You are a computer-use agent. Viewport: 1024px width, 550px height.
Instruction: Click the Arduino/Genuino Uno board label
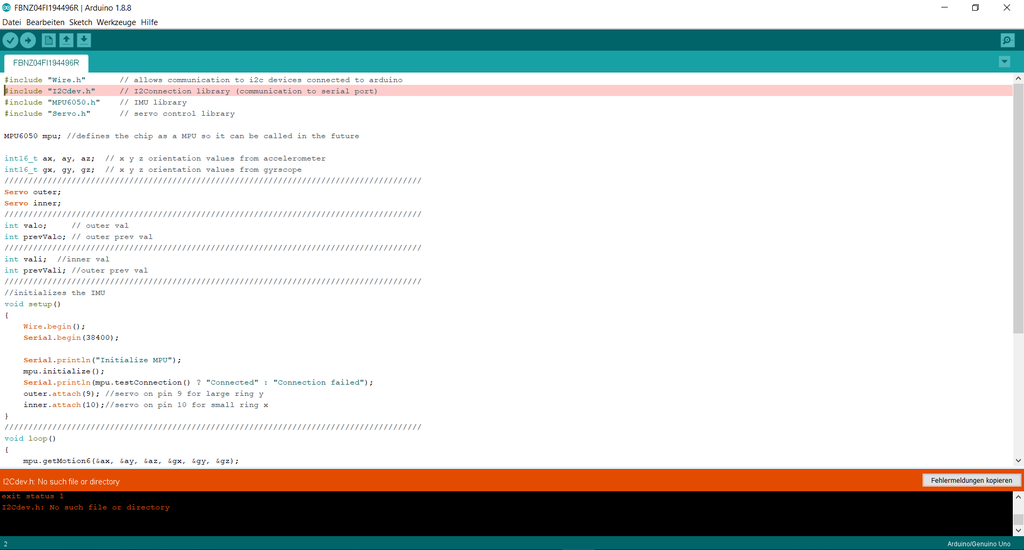978,543
